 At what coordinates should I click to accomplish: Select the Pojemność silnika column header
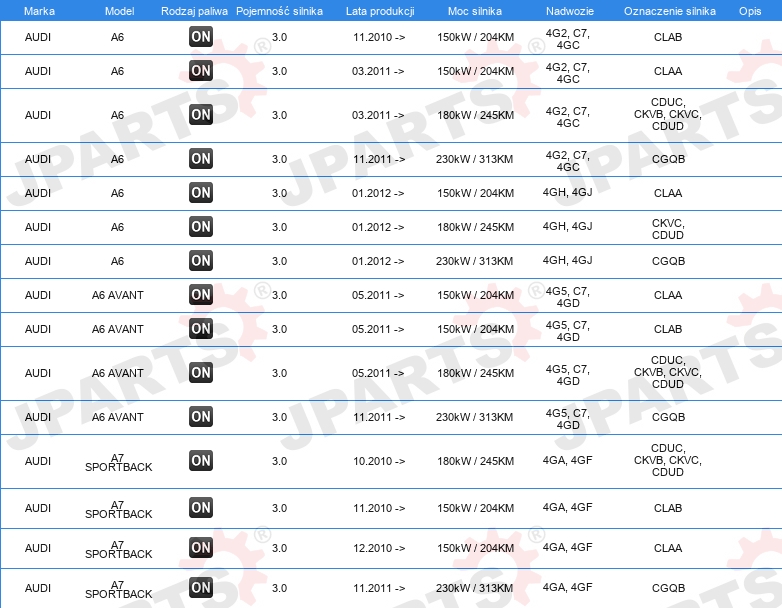click(279, 11)
